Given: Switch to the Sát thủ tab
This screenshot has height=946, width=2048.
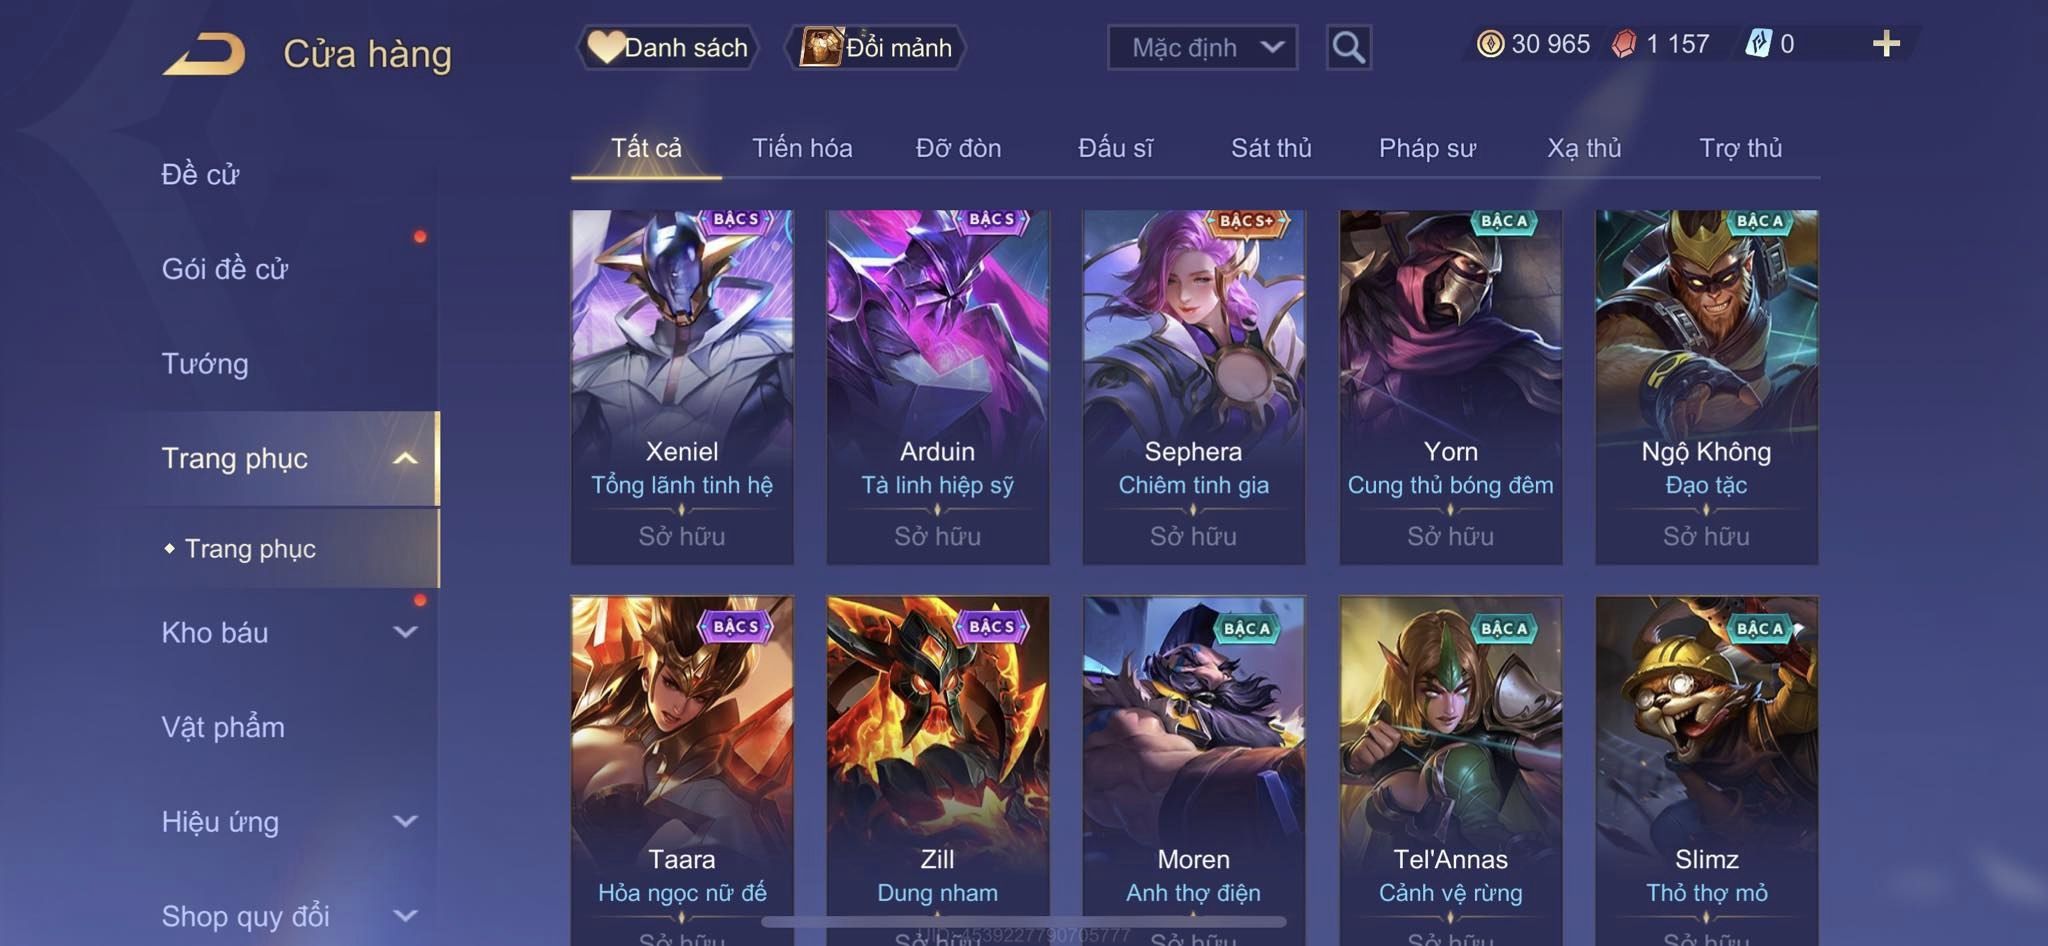Looking at the screenshot, I should pos(1270,148).
